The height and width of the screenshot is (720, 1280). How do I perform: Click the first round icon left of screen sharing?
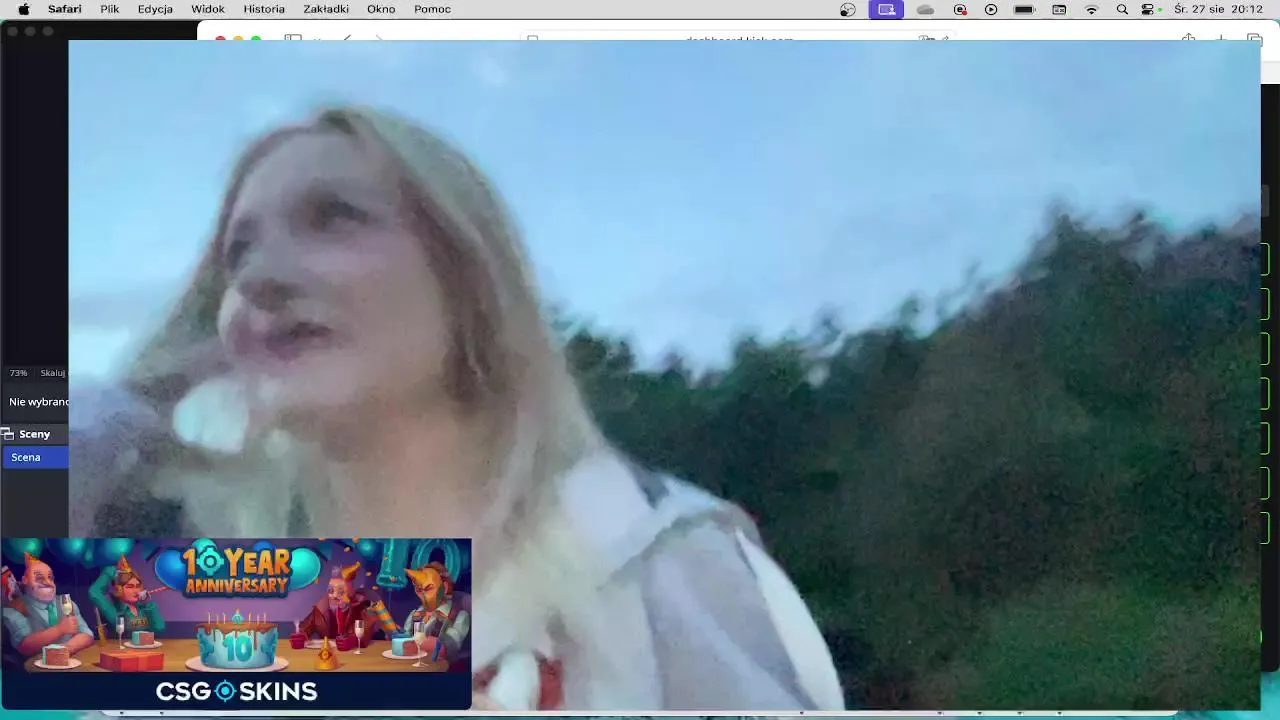(848, 9)
